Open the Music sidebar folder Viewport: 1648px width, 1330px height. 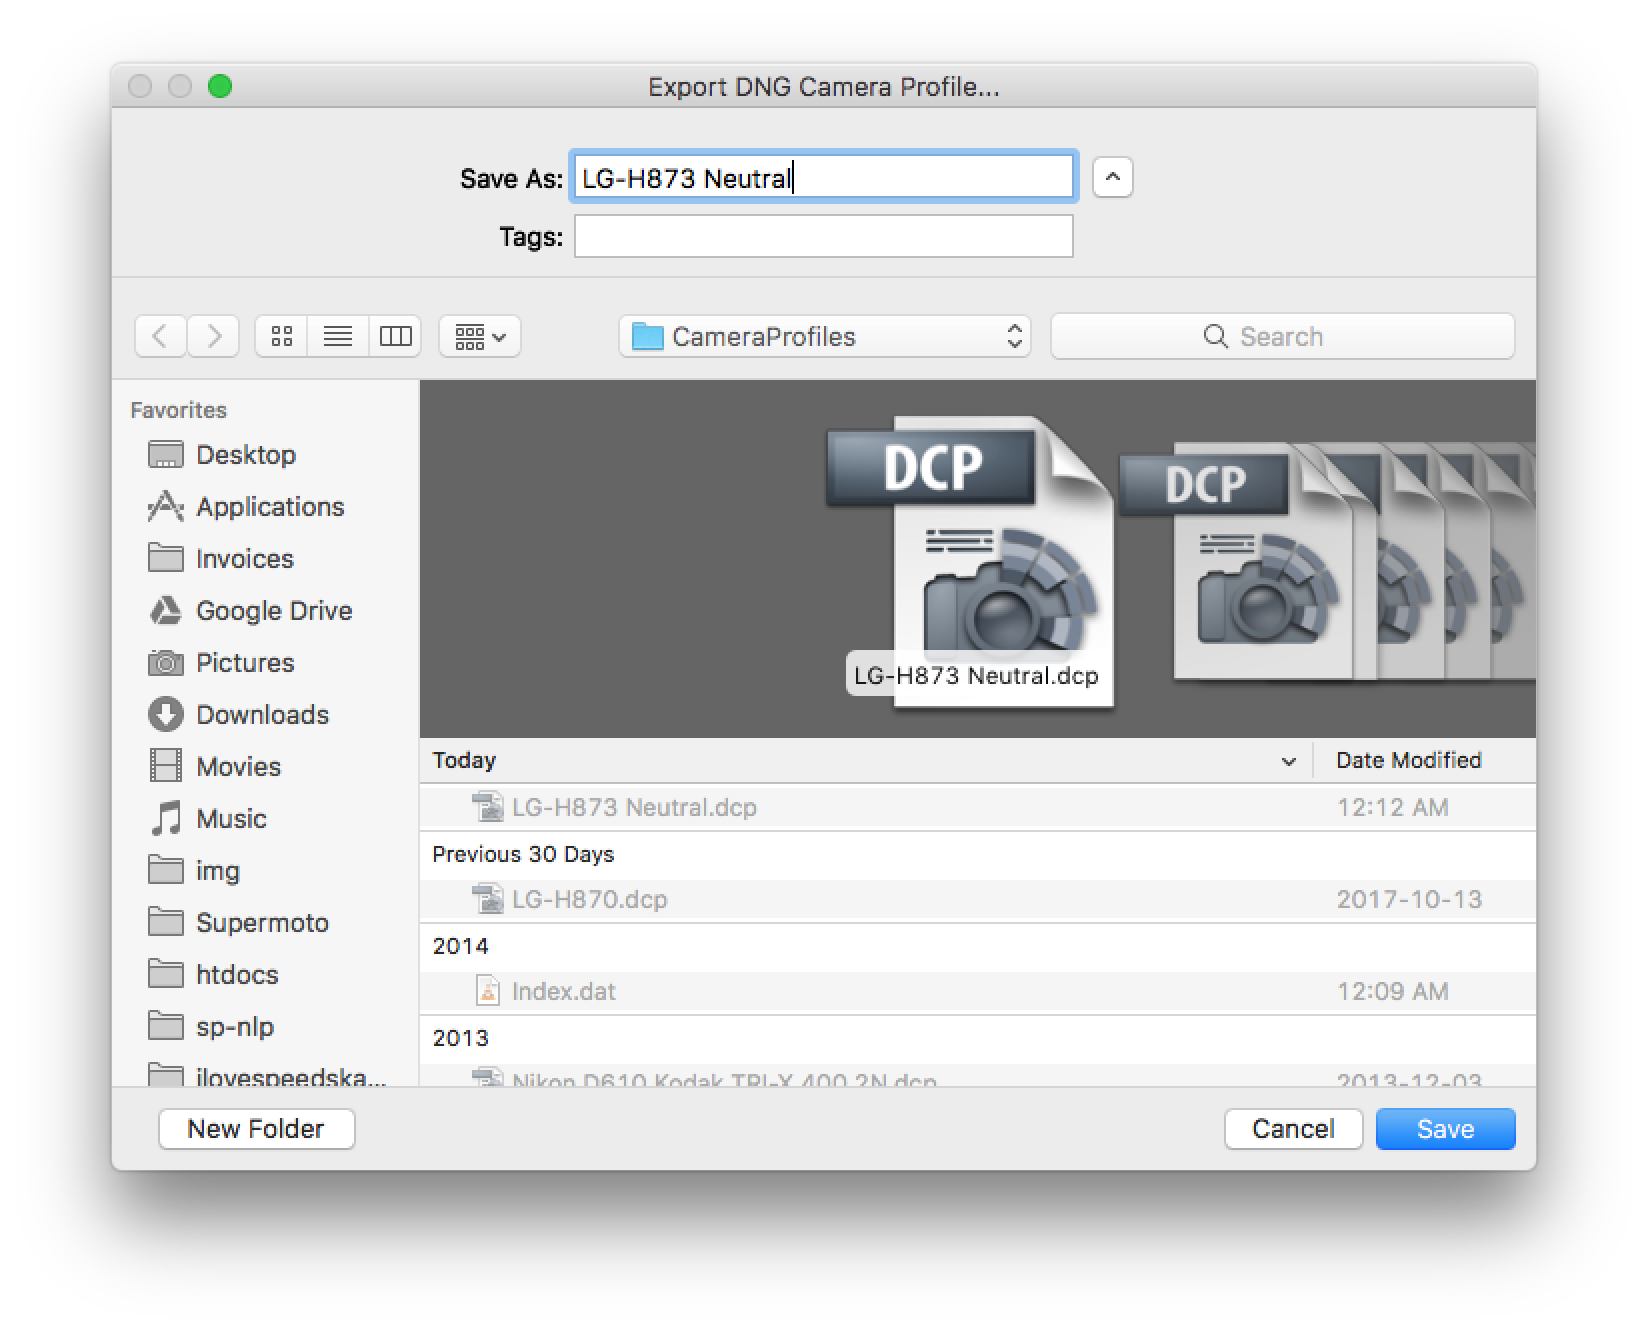tap(207, 819)
